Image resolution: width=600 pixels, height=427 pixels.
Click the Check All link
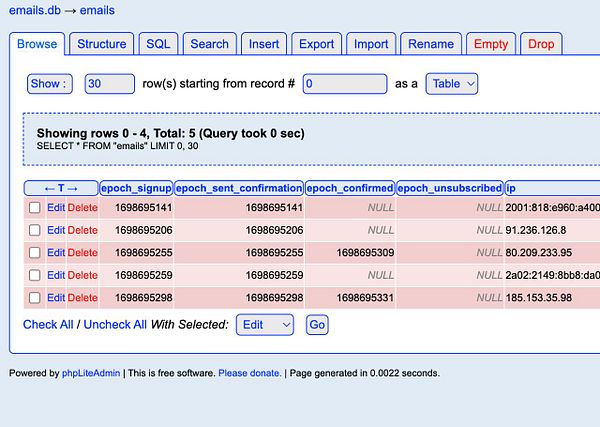tap(48, 324)
